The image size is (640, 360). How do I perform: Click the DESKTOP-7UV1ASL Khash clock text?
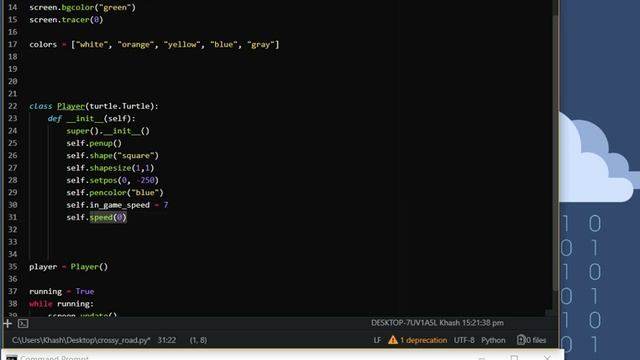click(x=437, y=323)
